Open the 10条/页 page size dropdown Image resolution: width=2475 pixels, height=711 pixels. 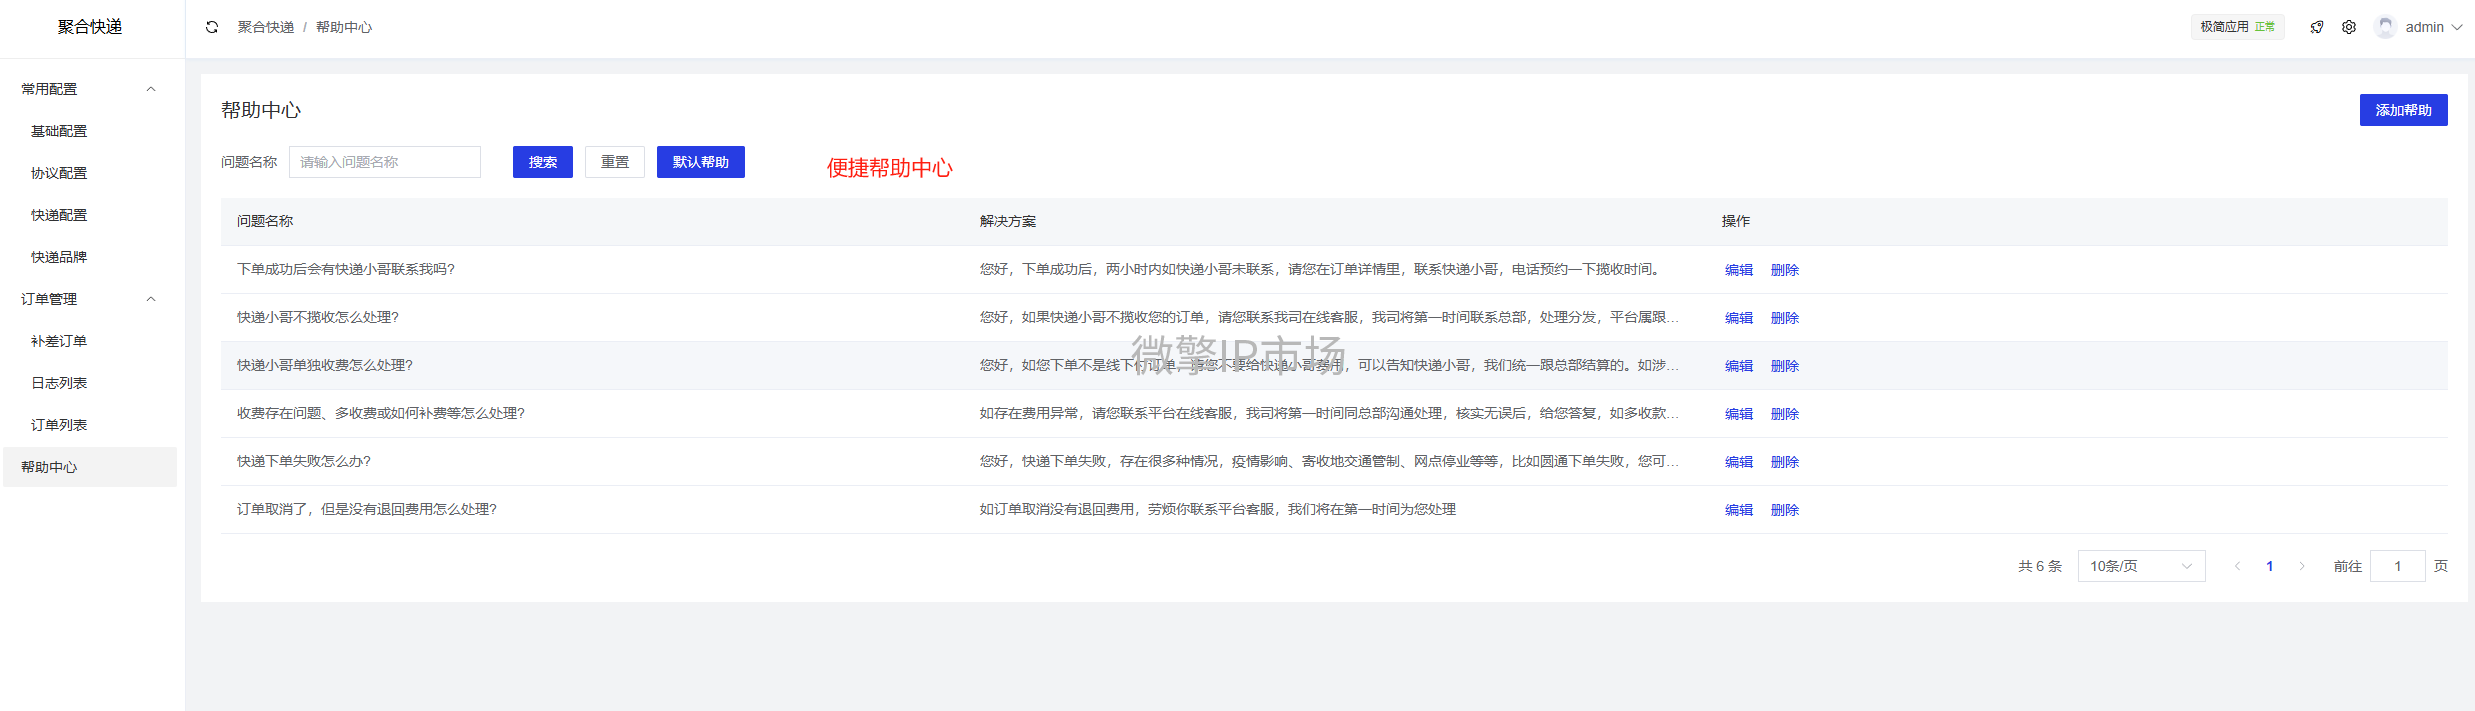point(2141,566)
